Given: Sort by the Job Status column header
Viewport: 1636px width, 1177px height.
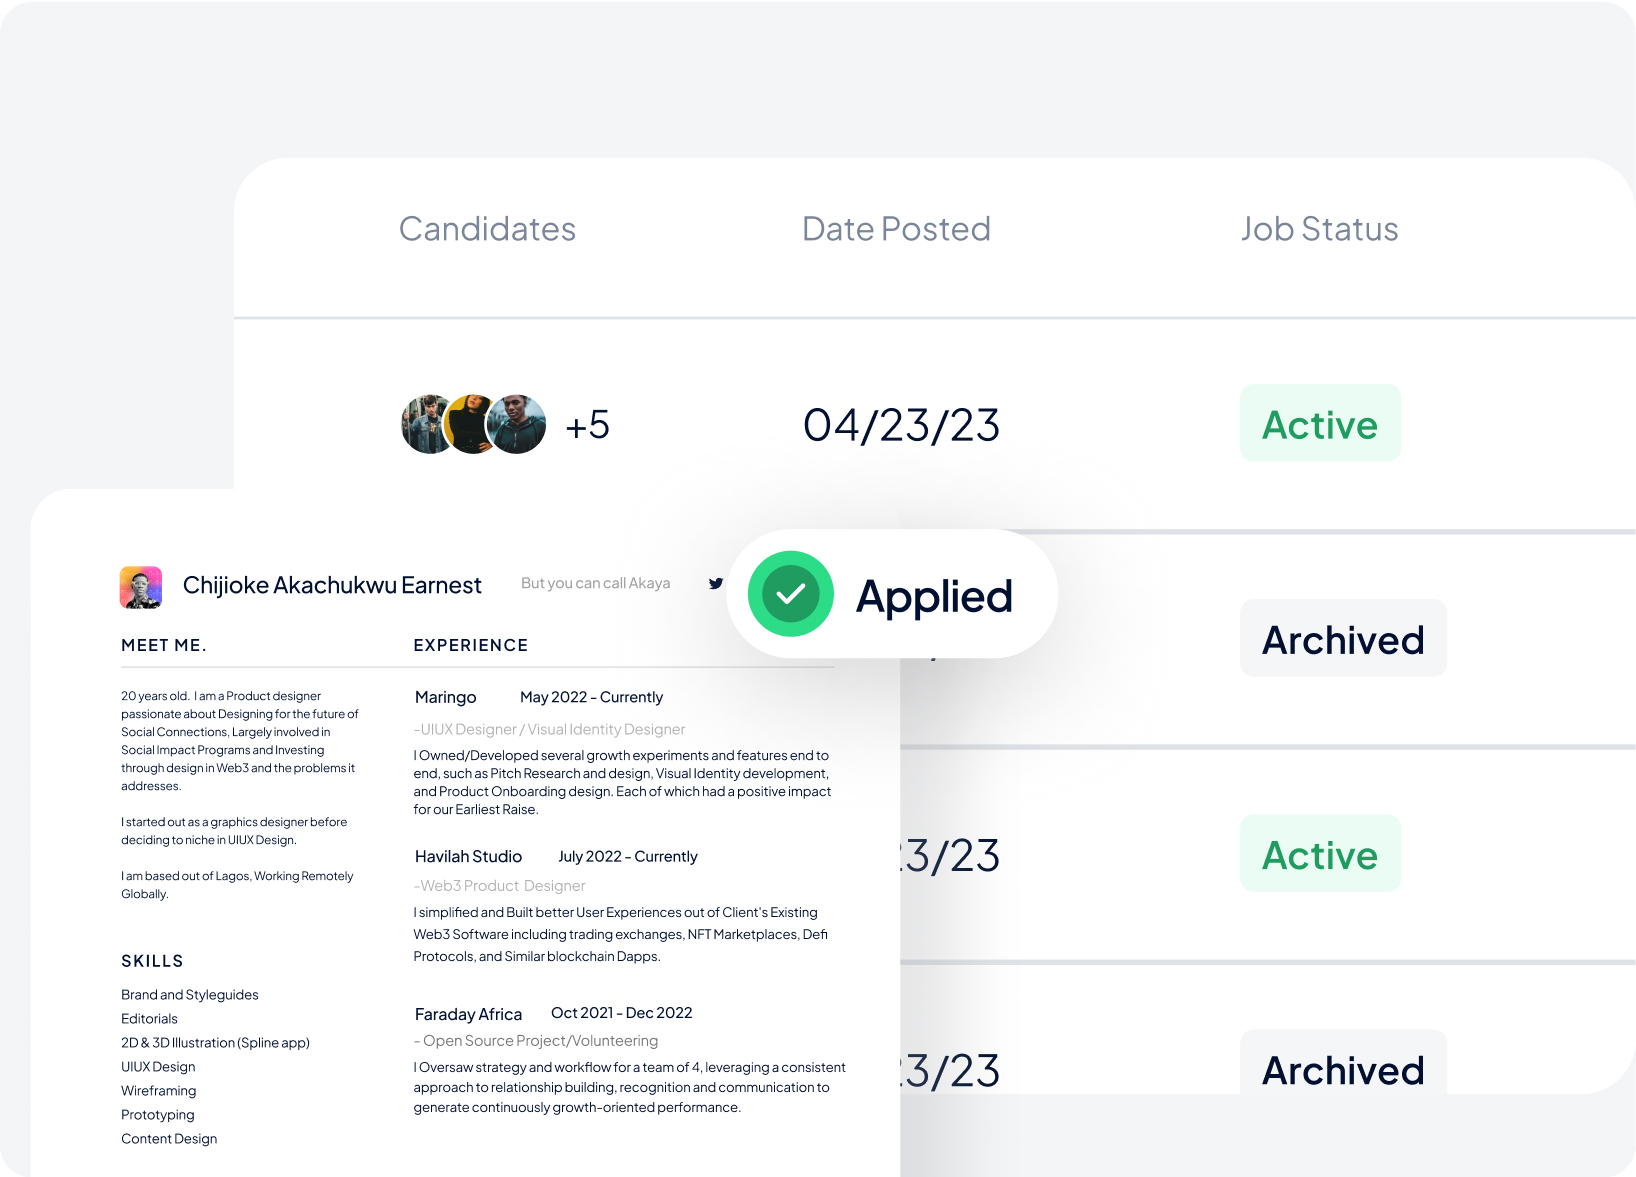Looking at the screenshot, I should click(x=1319, y=229).
